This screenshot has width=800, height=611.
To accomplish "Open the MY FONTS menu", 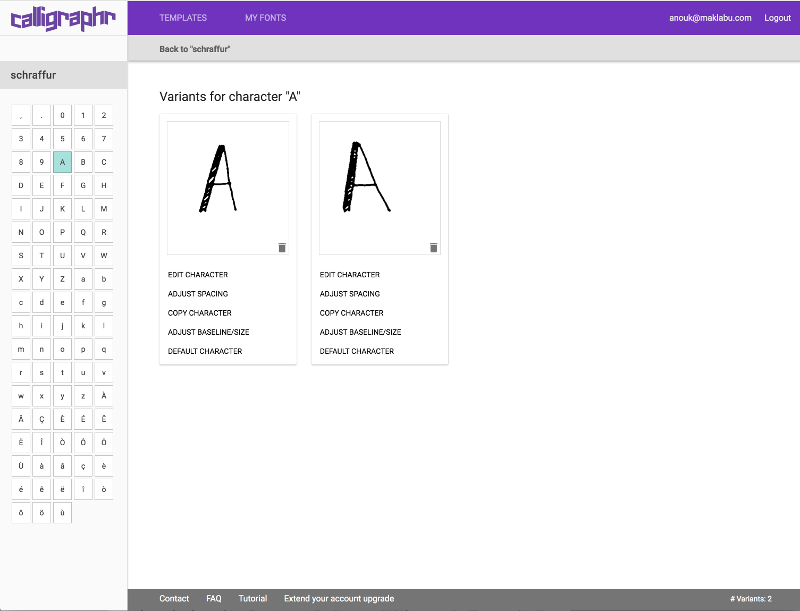I will pos(262,18).
